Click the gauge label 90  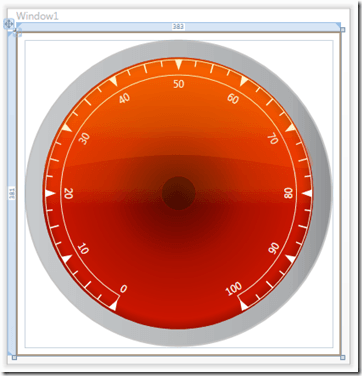(x=274, y=248)
